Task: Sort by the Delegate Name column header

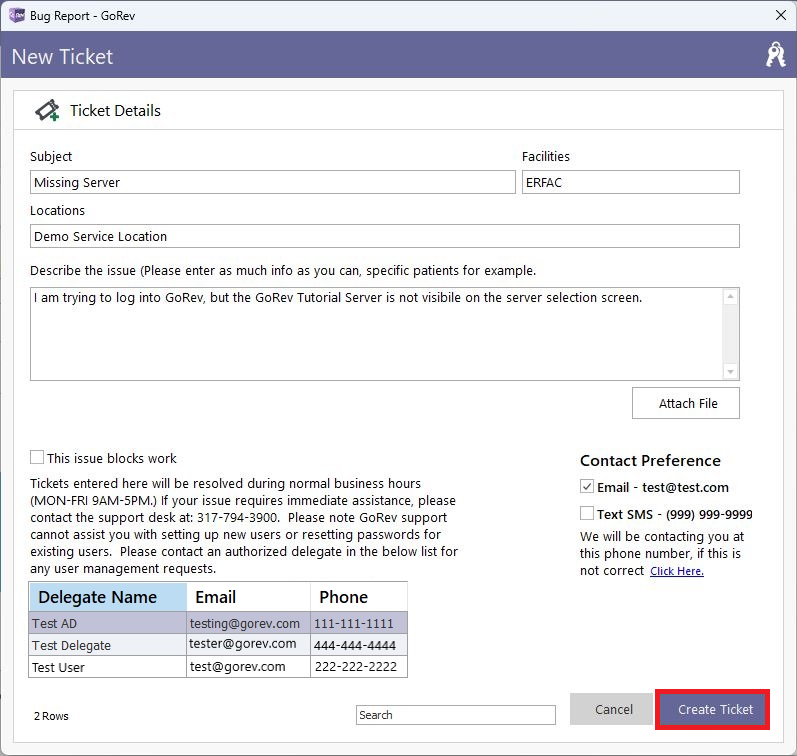Action: point(108,597)
